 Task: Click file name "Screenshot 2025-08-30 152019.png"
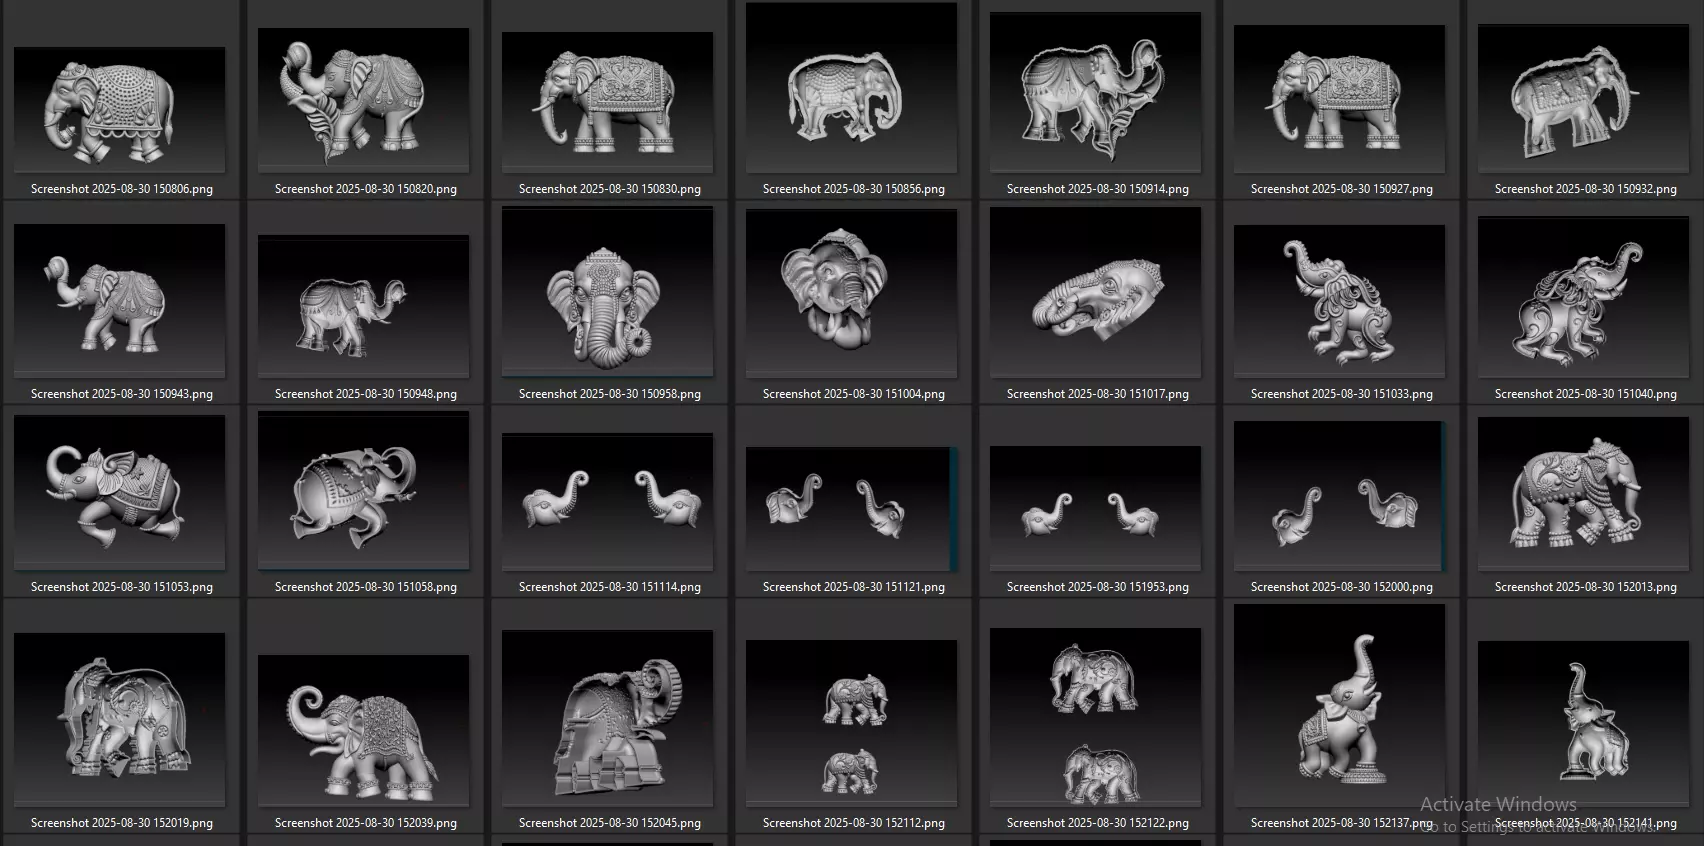(x=122, y=823)
